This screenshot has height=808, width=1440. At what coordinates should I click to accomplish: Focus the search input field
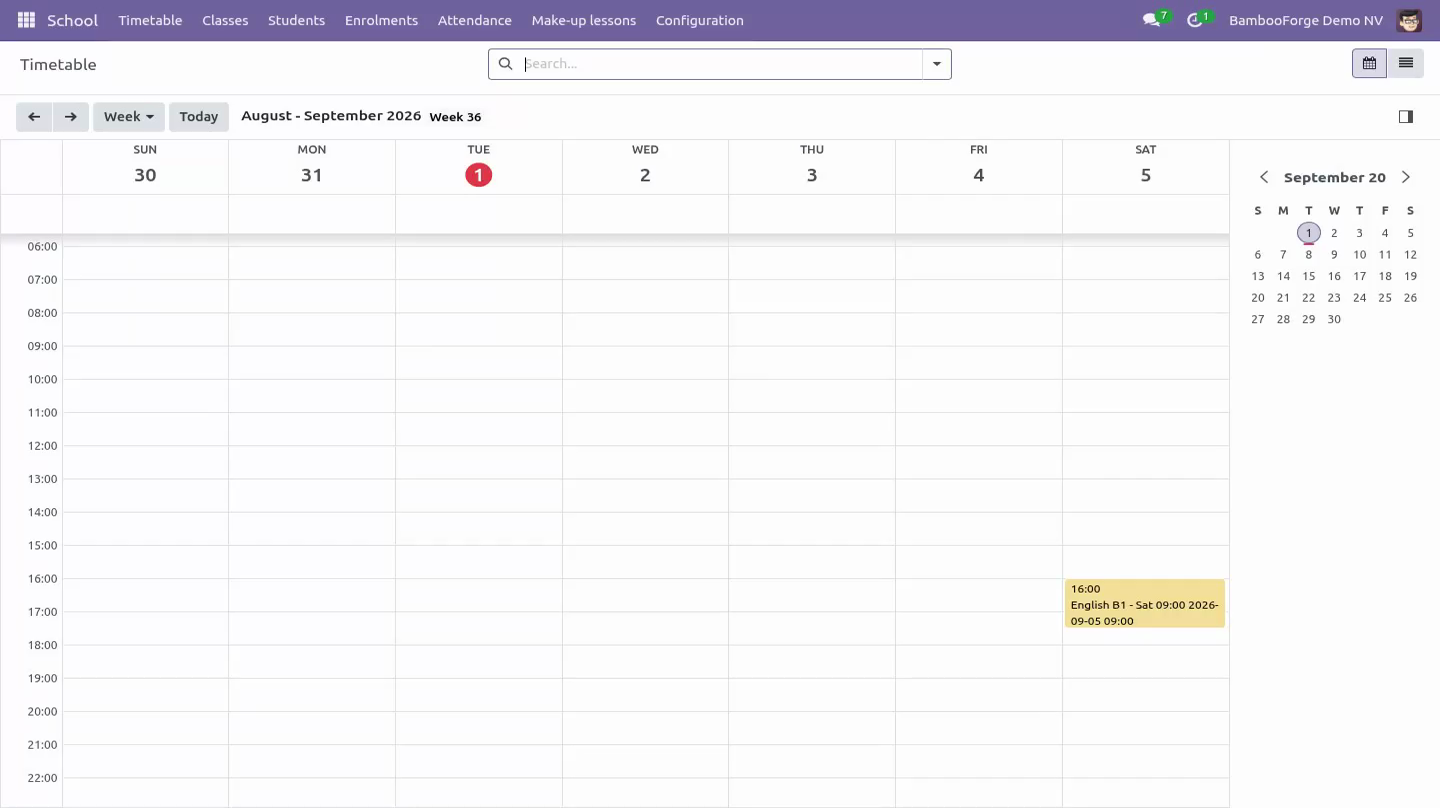tap(721, 64)
